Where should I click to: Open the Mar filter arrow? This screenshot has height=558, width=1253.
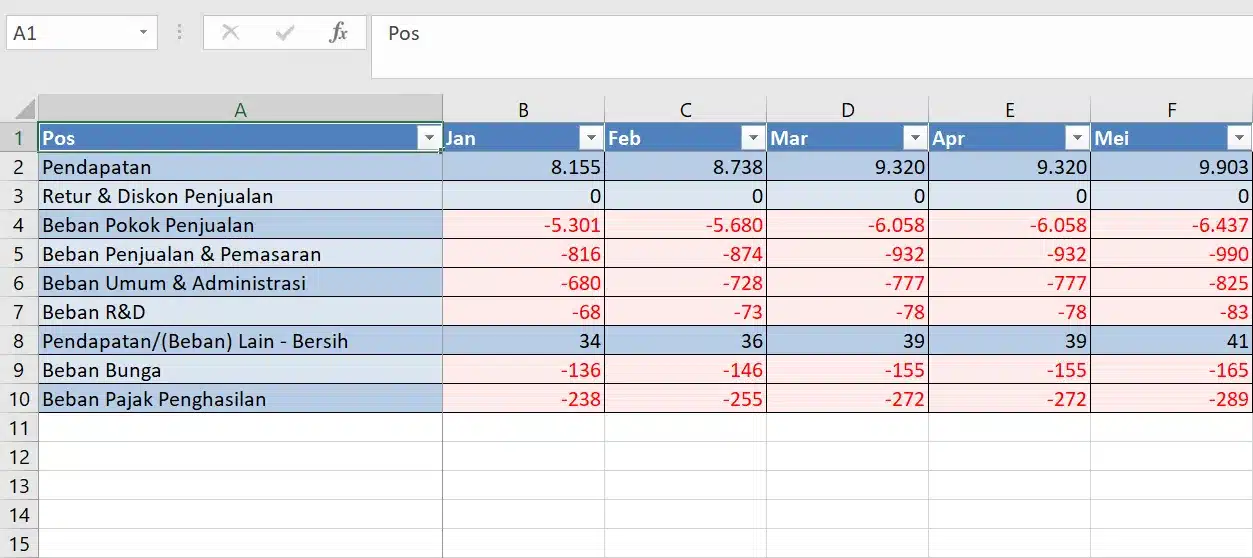pyautogui.click(x=915, y=138)
